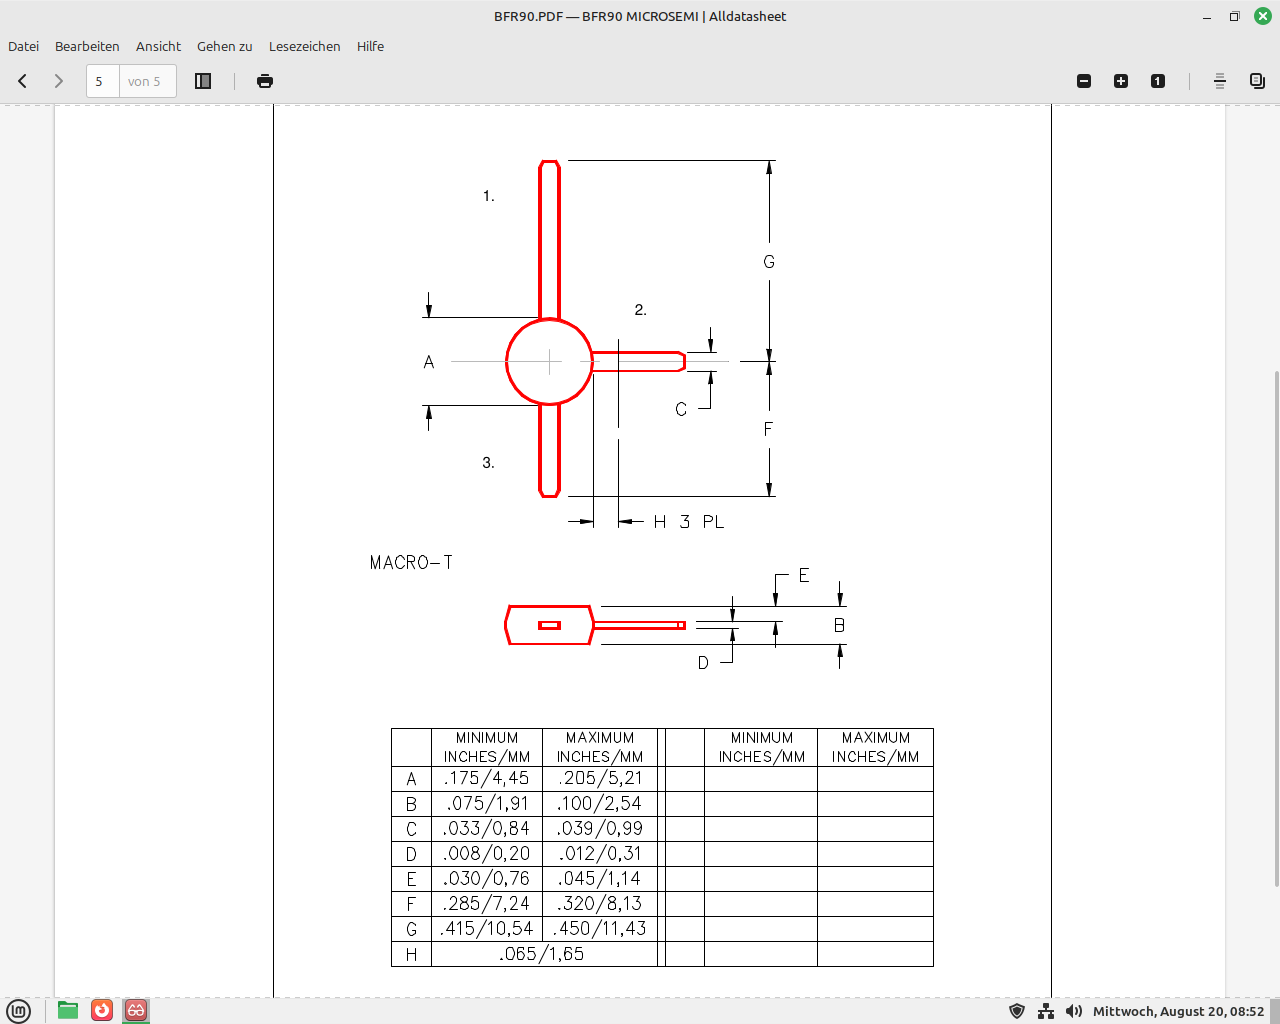Zoom in using the plus icon
The height and width of the screenshot is (1024, 1280).
coord(1121,81)
